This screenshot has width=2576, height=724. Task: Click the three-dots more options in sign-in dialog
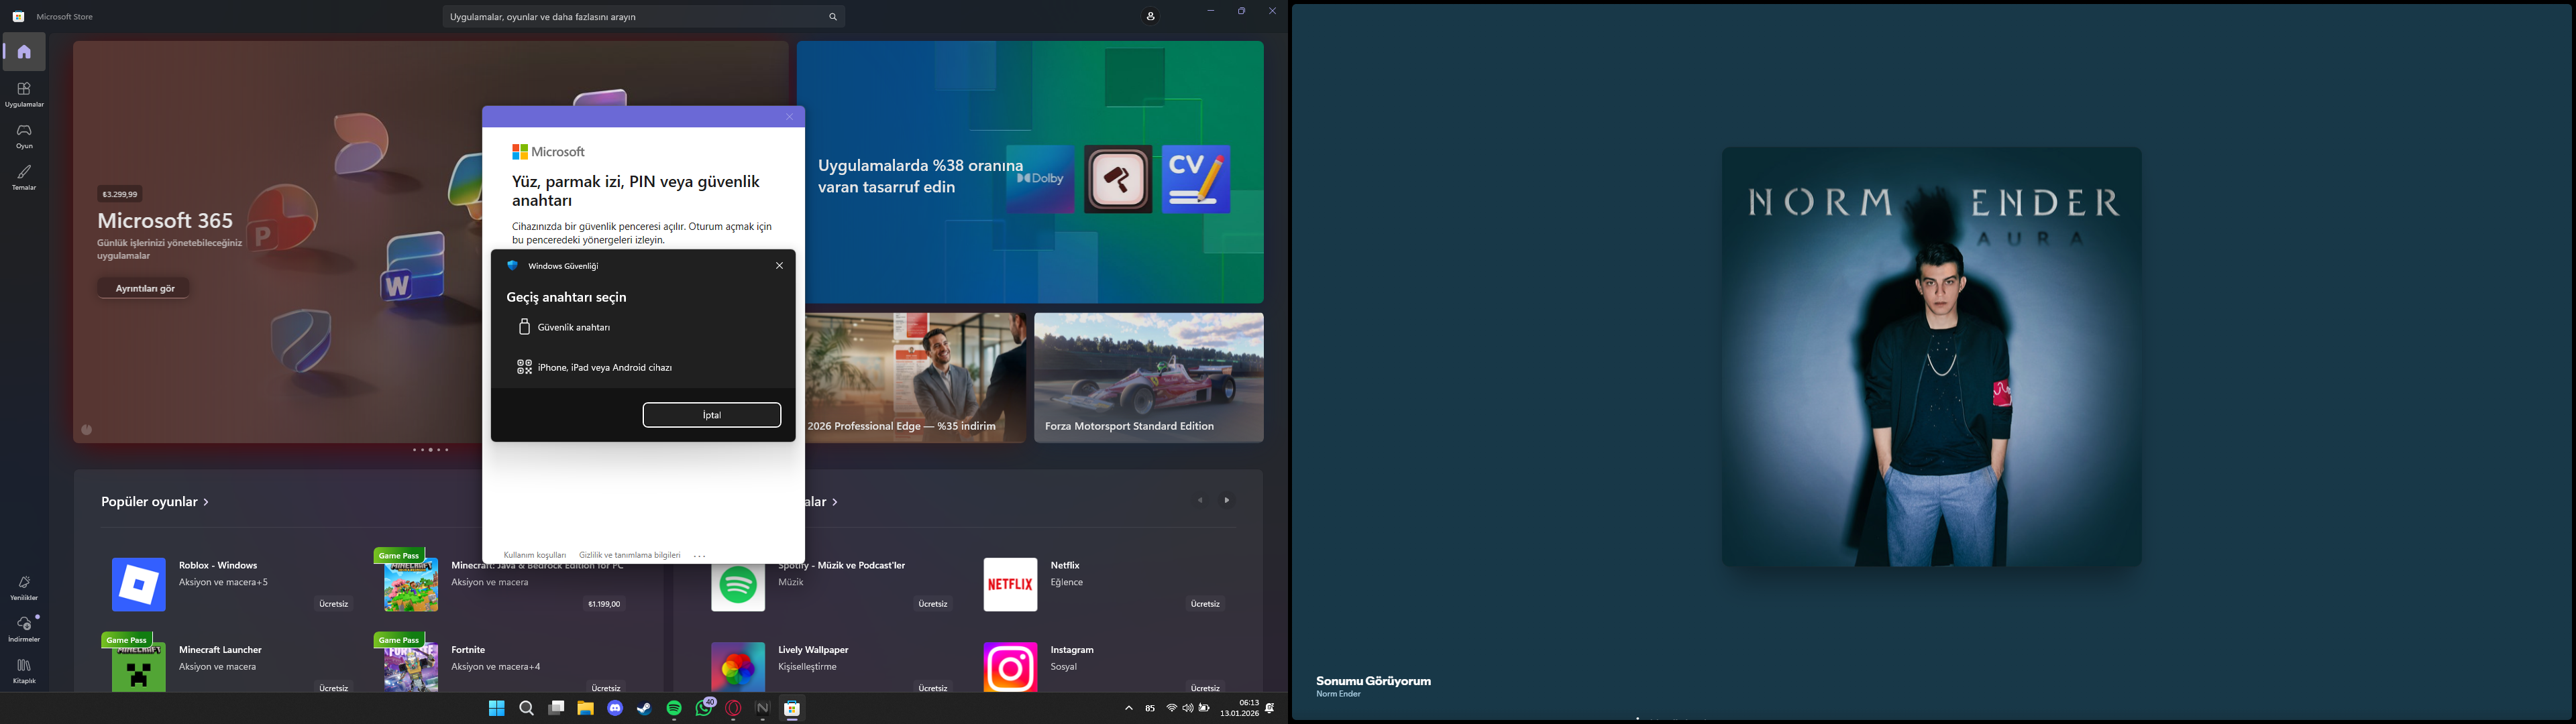(700, 556)
